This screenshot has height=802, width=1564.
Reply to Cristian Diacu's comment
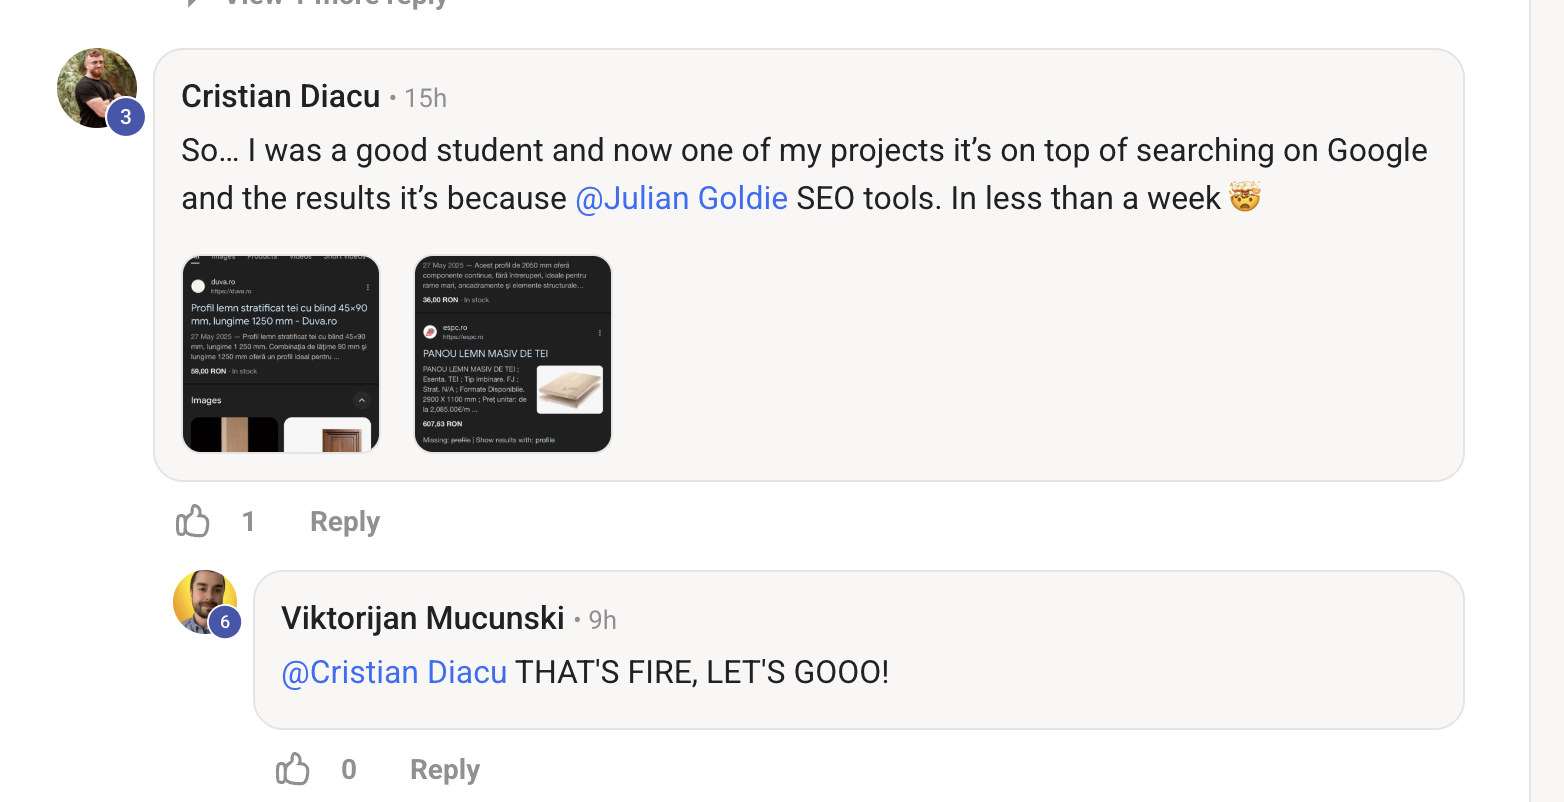click(x=345, y=522)
